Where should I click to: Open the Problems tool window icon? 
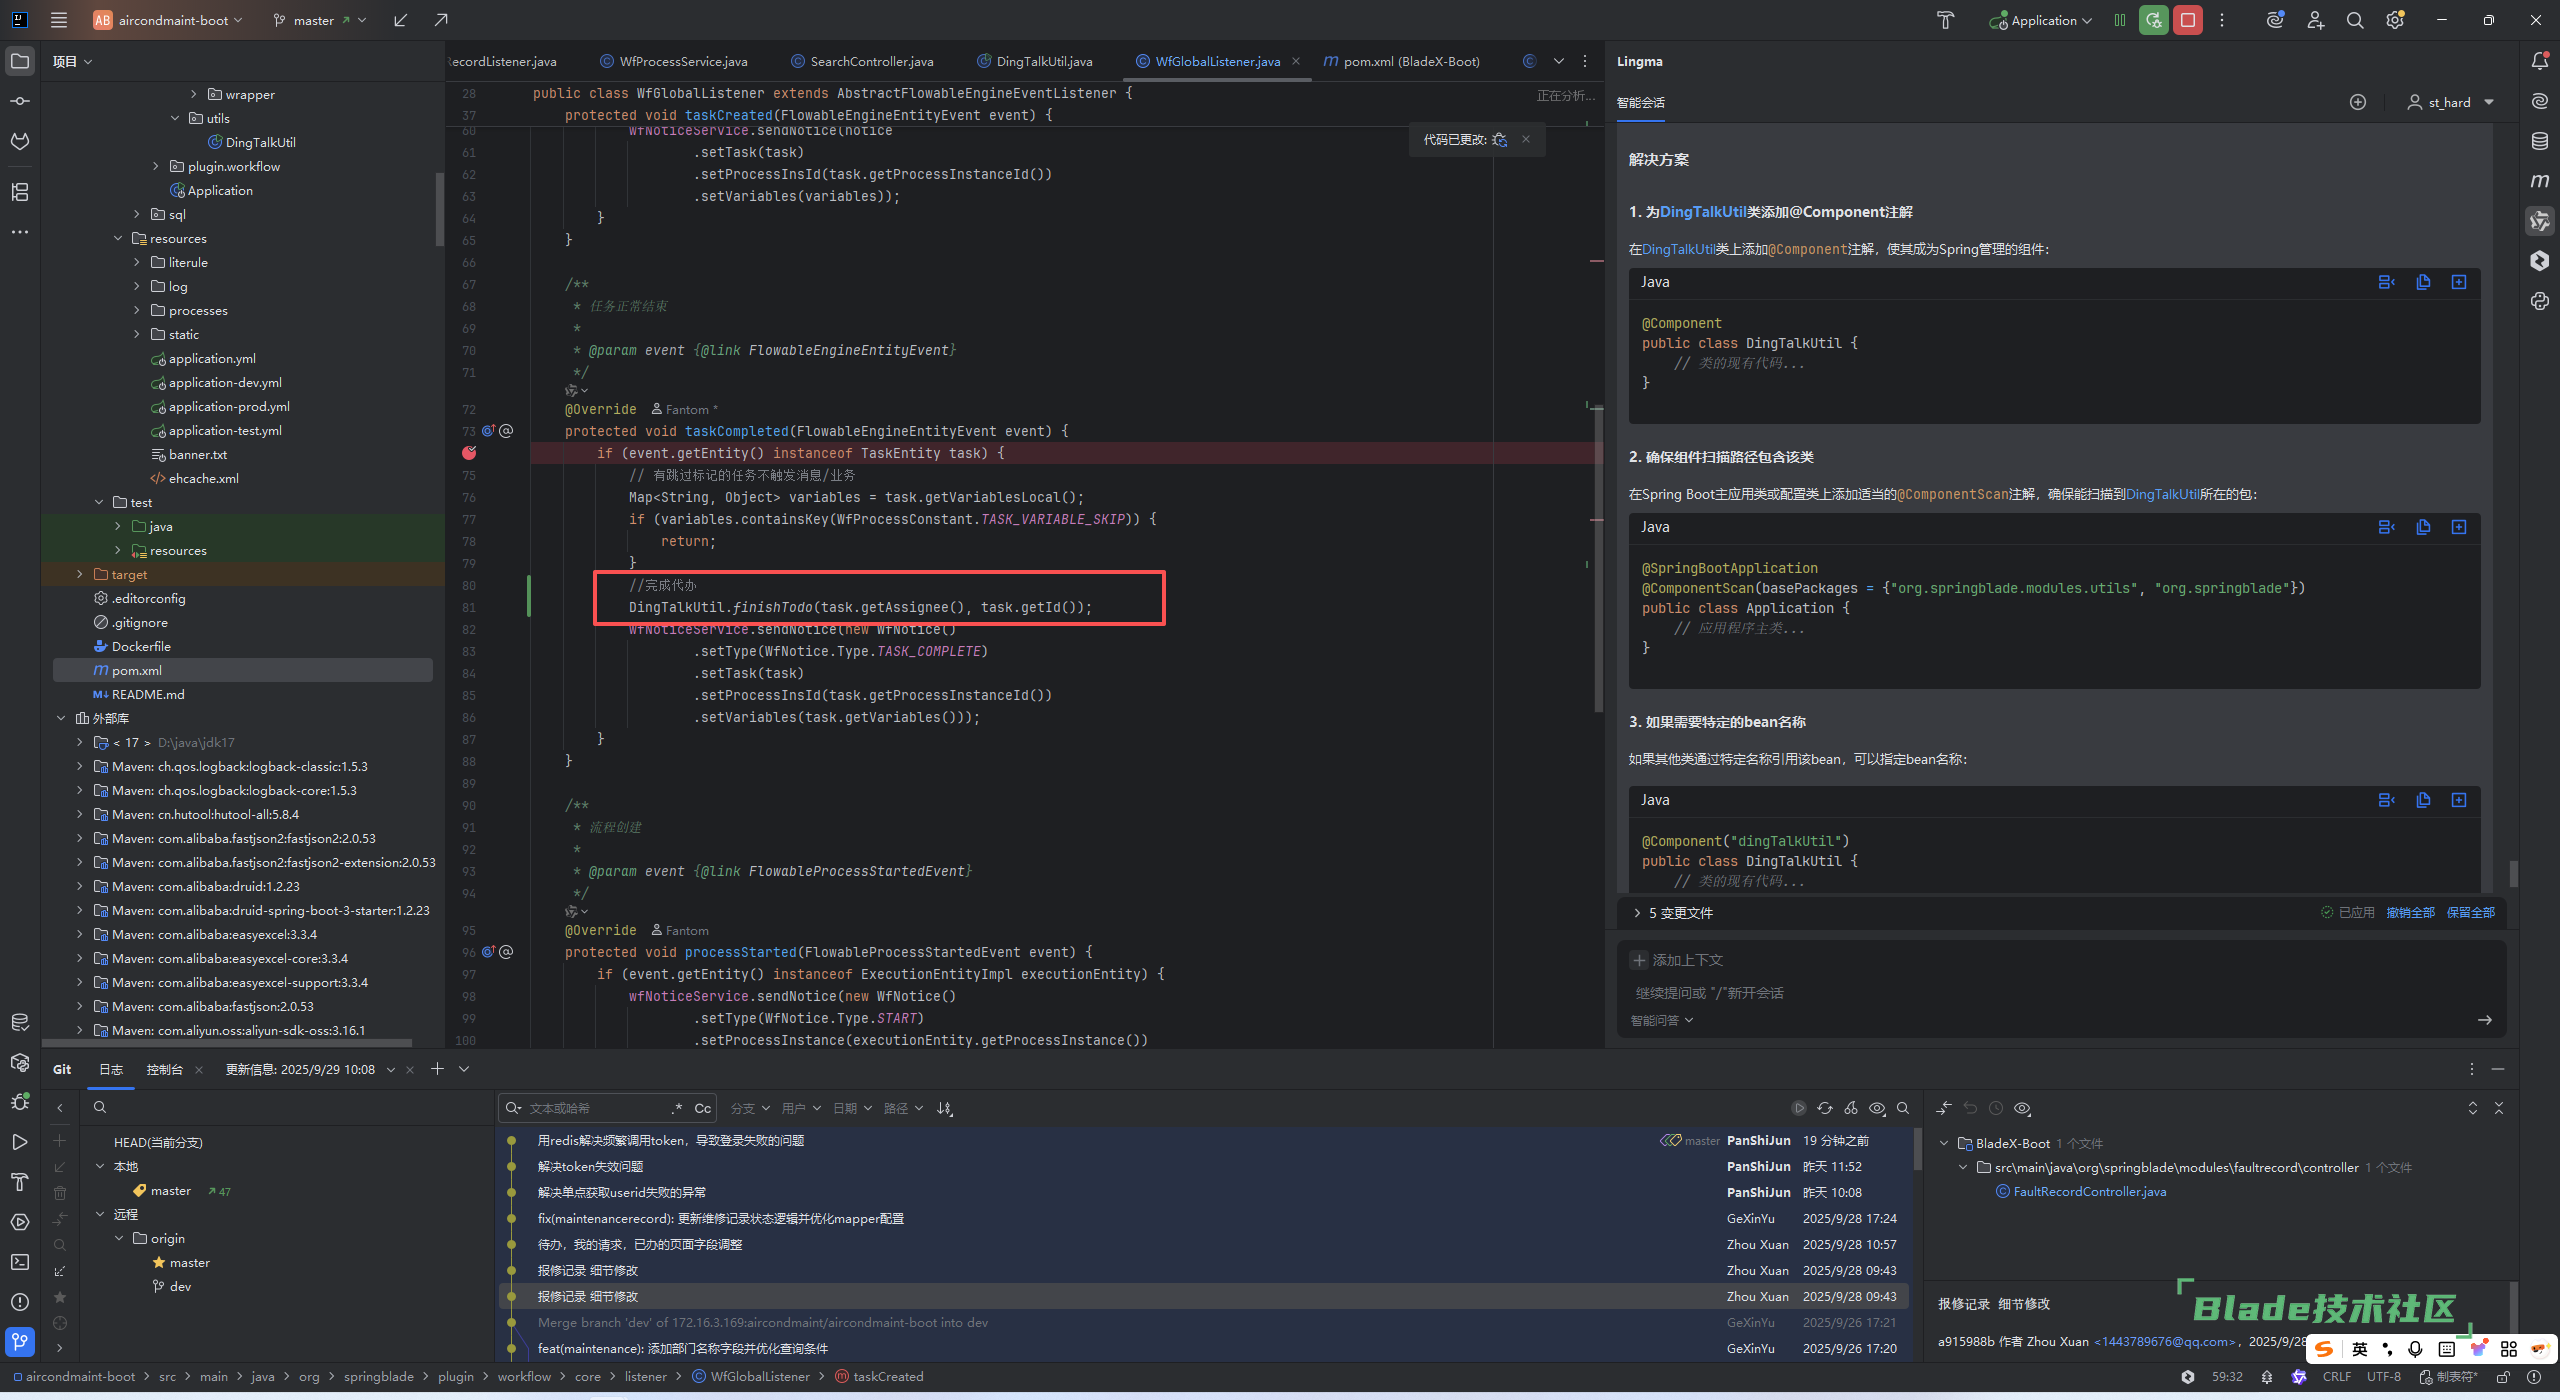pos(20,1302)
